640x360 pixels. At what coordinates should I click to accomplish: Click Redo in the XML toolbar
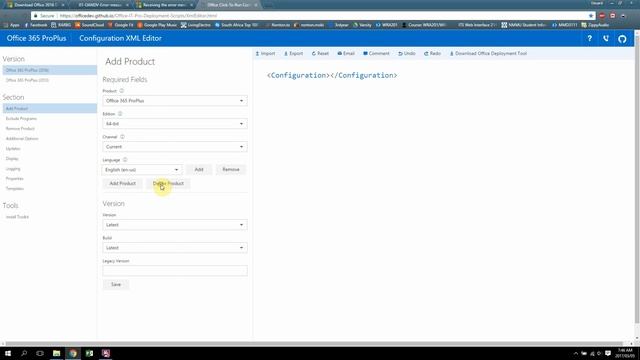coord(432,53)
